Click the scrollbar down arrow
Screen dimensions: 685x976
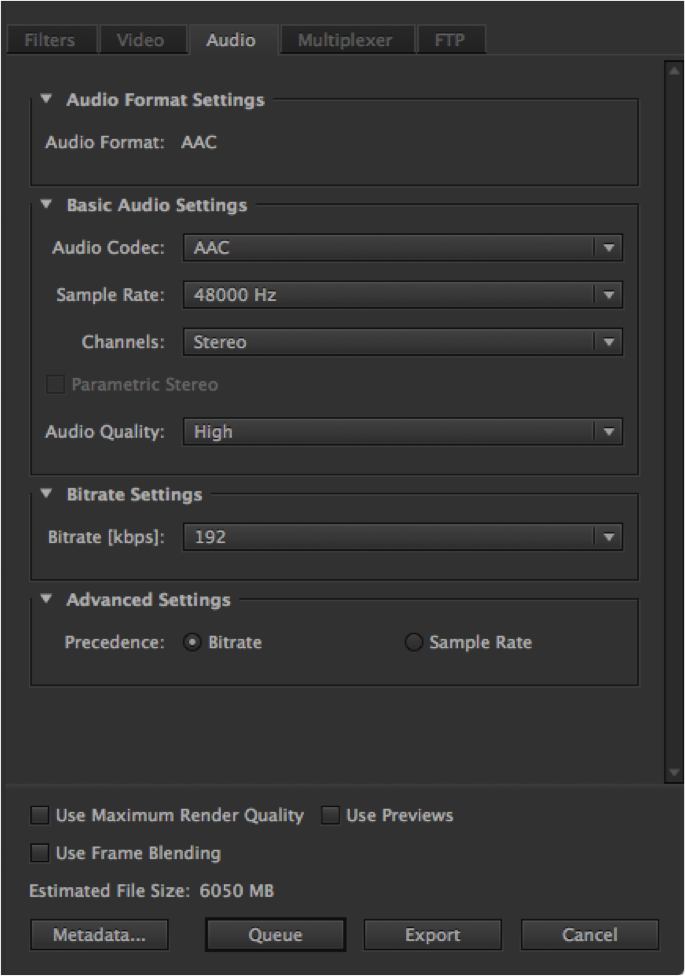pyautogui.click(x=673, y=772)
